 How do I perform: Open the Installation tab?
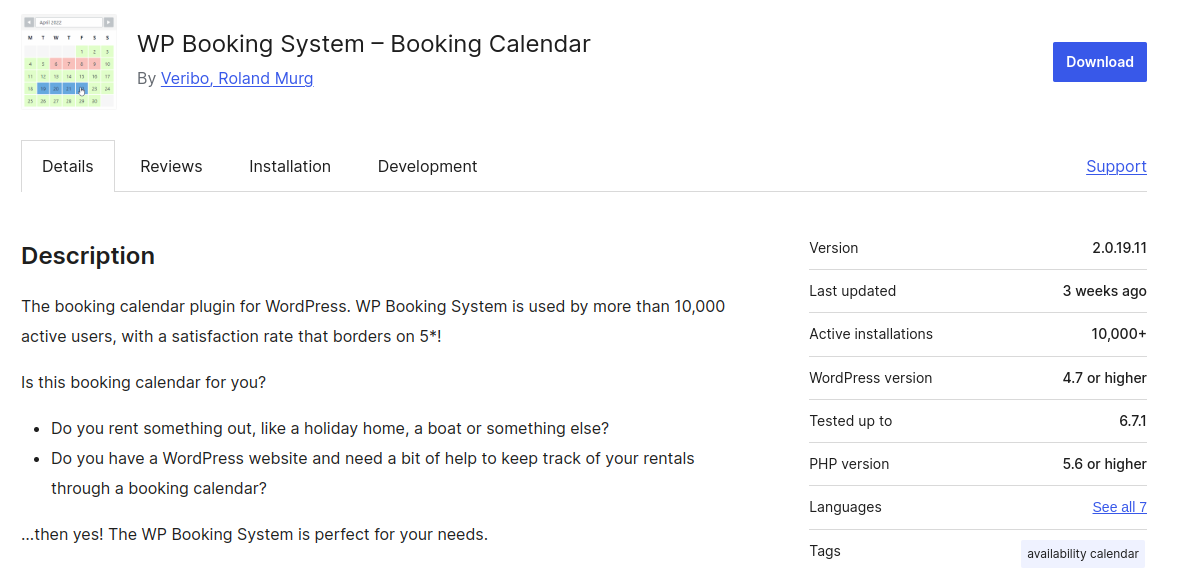click(x=290, y=166)
